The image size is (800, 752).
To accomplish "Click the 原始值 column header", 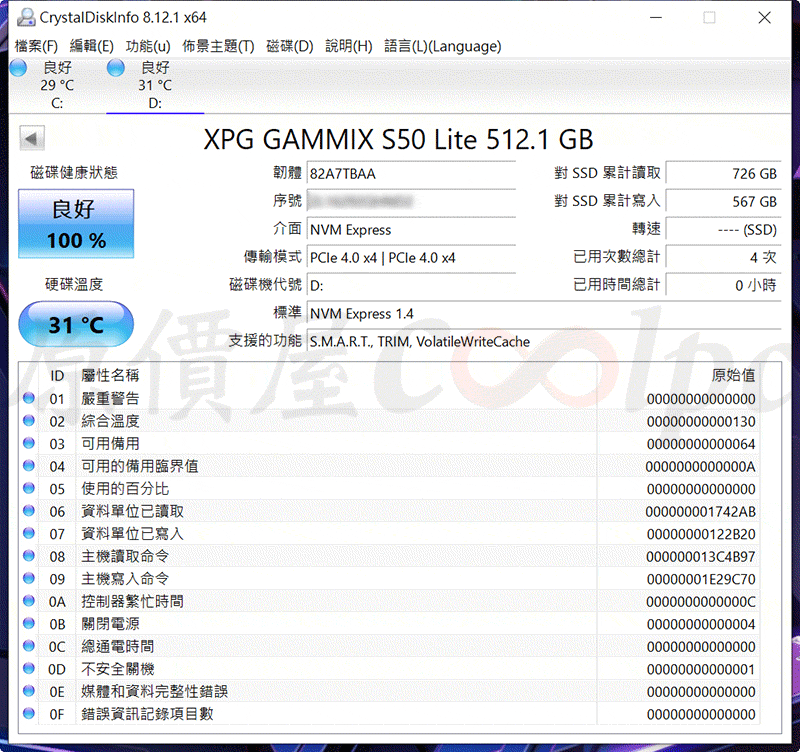I will [734, 375].
